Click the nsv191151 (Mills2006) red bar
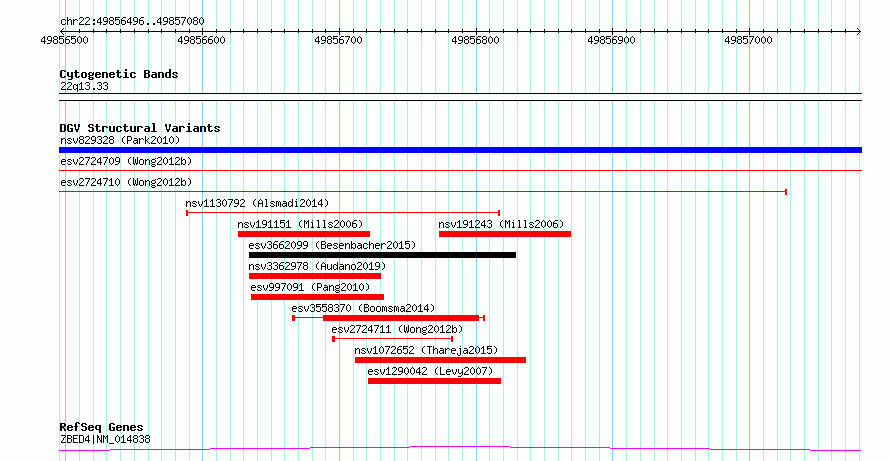The image size is (890, 461). (x=304, y=234)
